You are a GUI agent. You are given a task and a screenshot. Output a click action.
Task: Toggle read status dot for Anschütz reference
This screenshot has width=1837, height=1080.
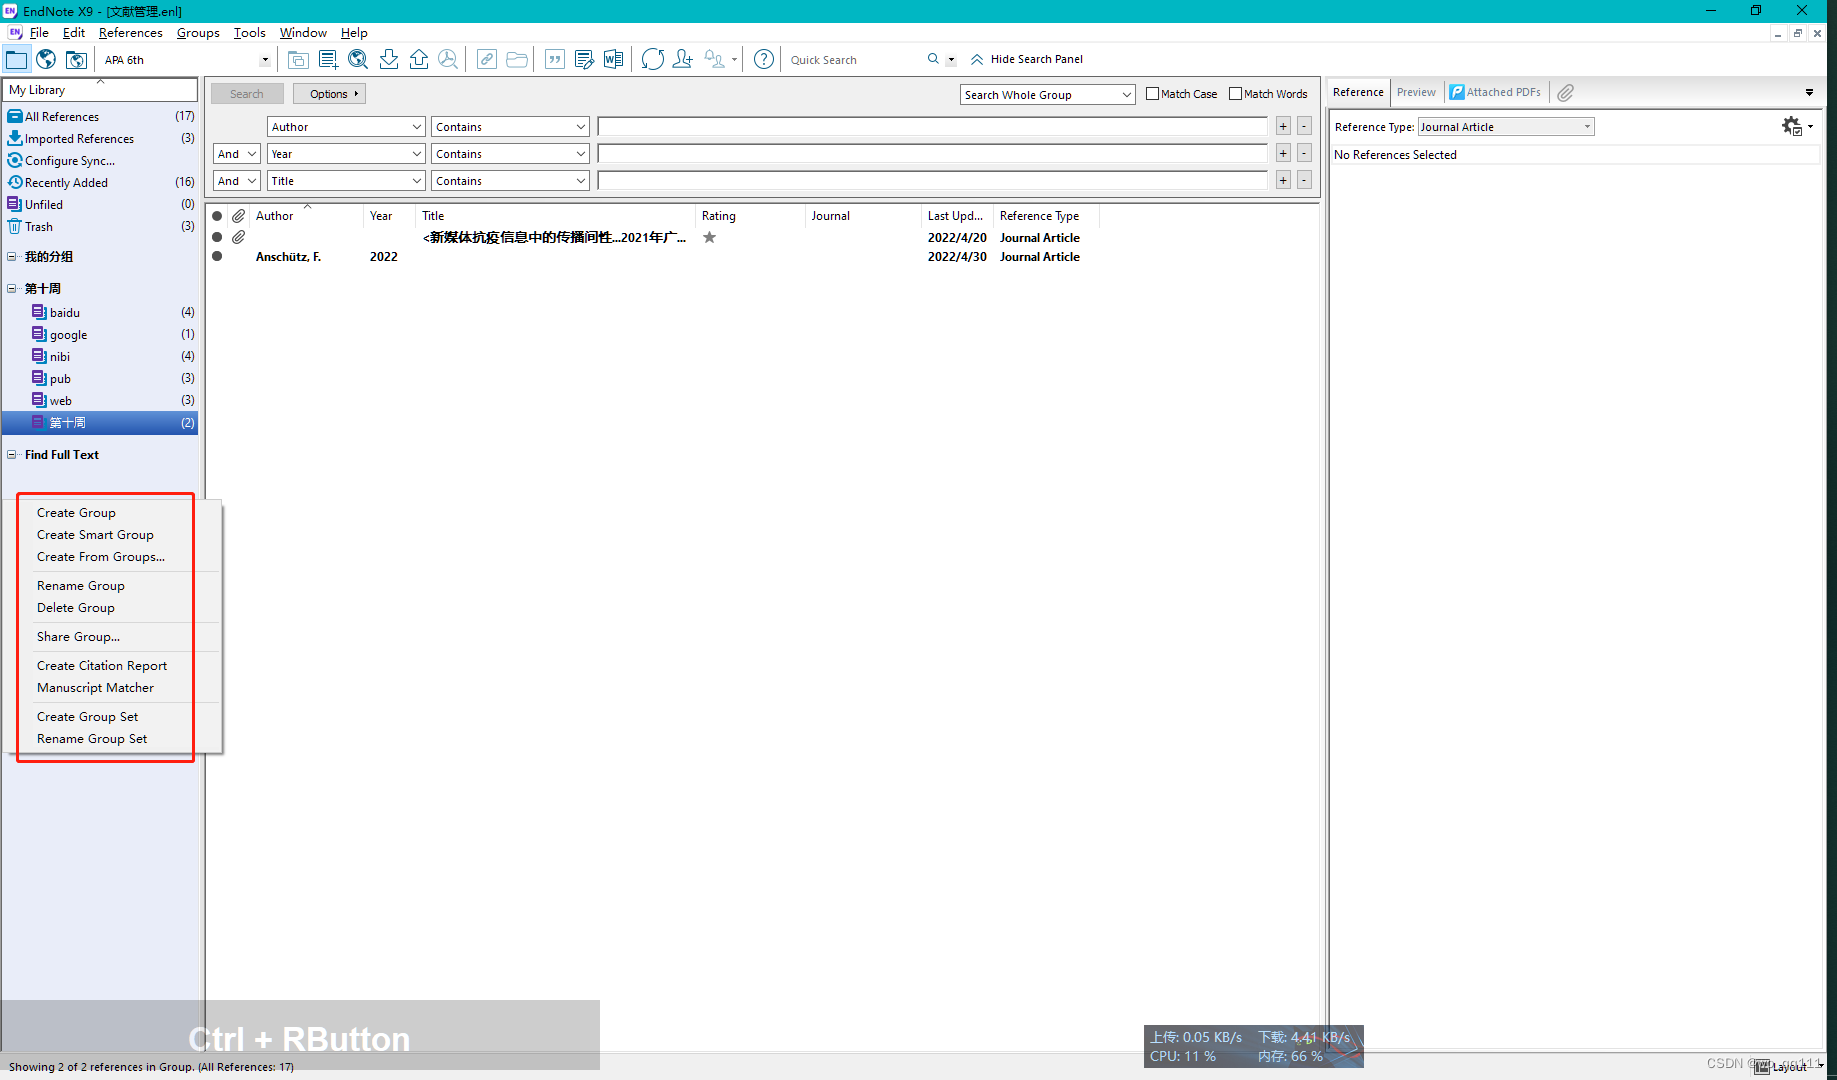tap(217, 256)
